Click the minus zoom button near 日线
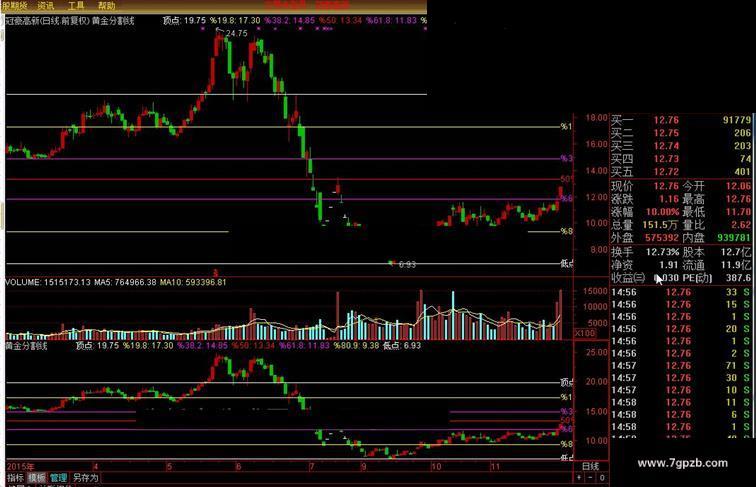The width and height of the screenshot is (756, 487). [x=590, y=477]
